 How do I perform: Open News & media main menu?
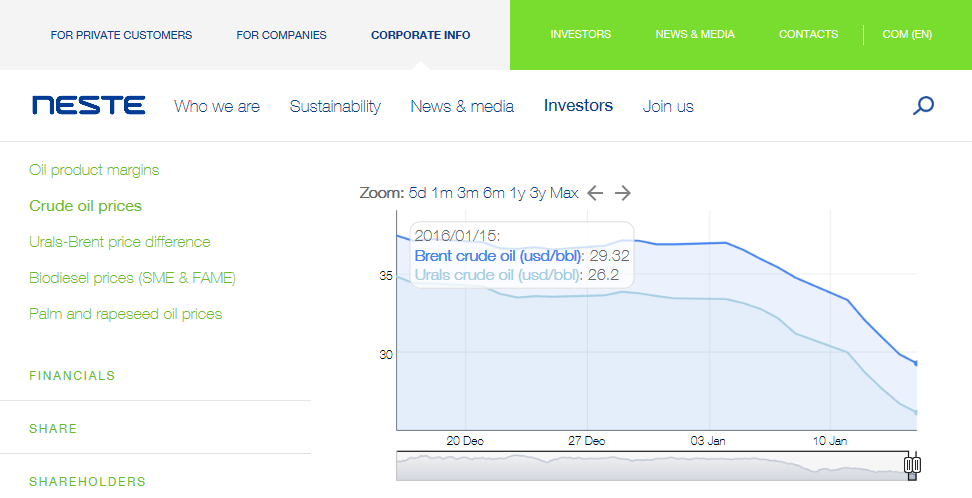point(462,106)
